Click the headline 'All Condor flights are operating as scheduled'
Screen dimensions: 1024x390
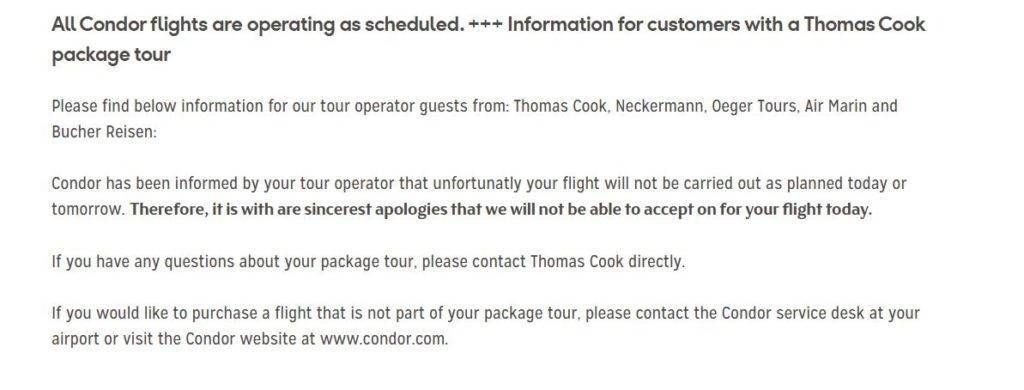[x=258, y=25]
